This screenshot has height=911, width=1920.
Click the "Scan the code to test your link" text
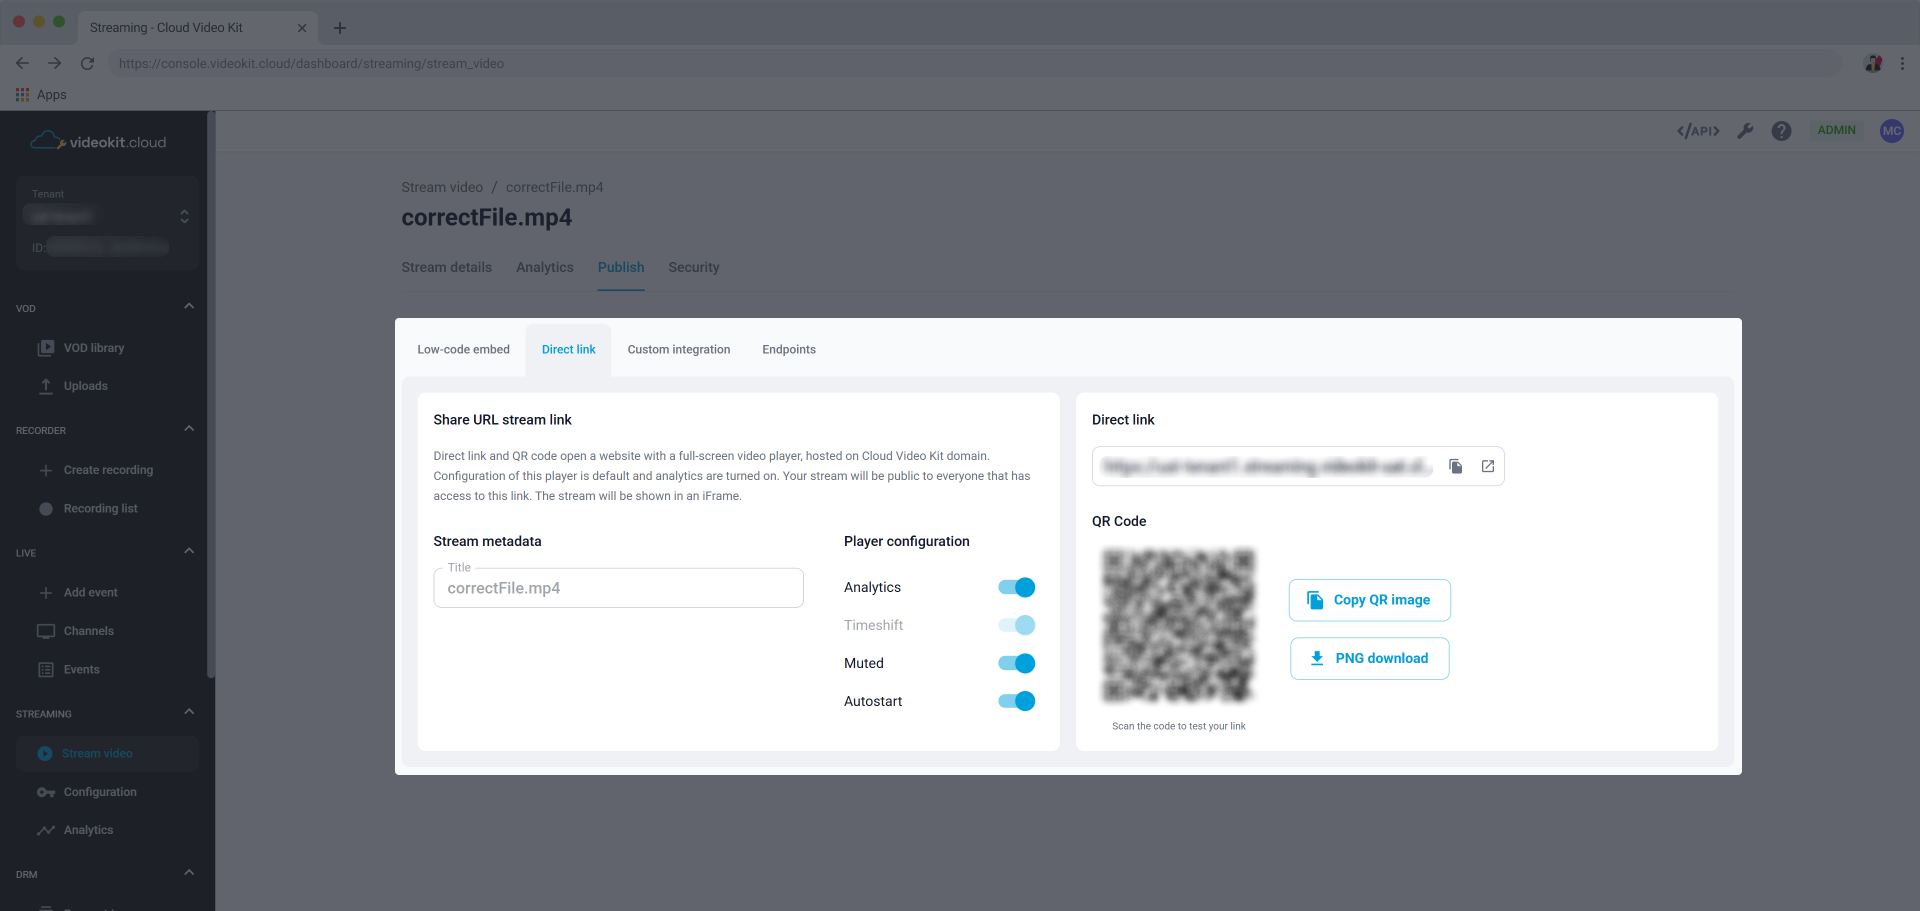(x=1179, y=727)
